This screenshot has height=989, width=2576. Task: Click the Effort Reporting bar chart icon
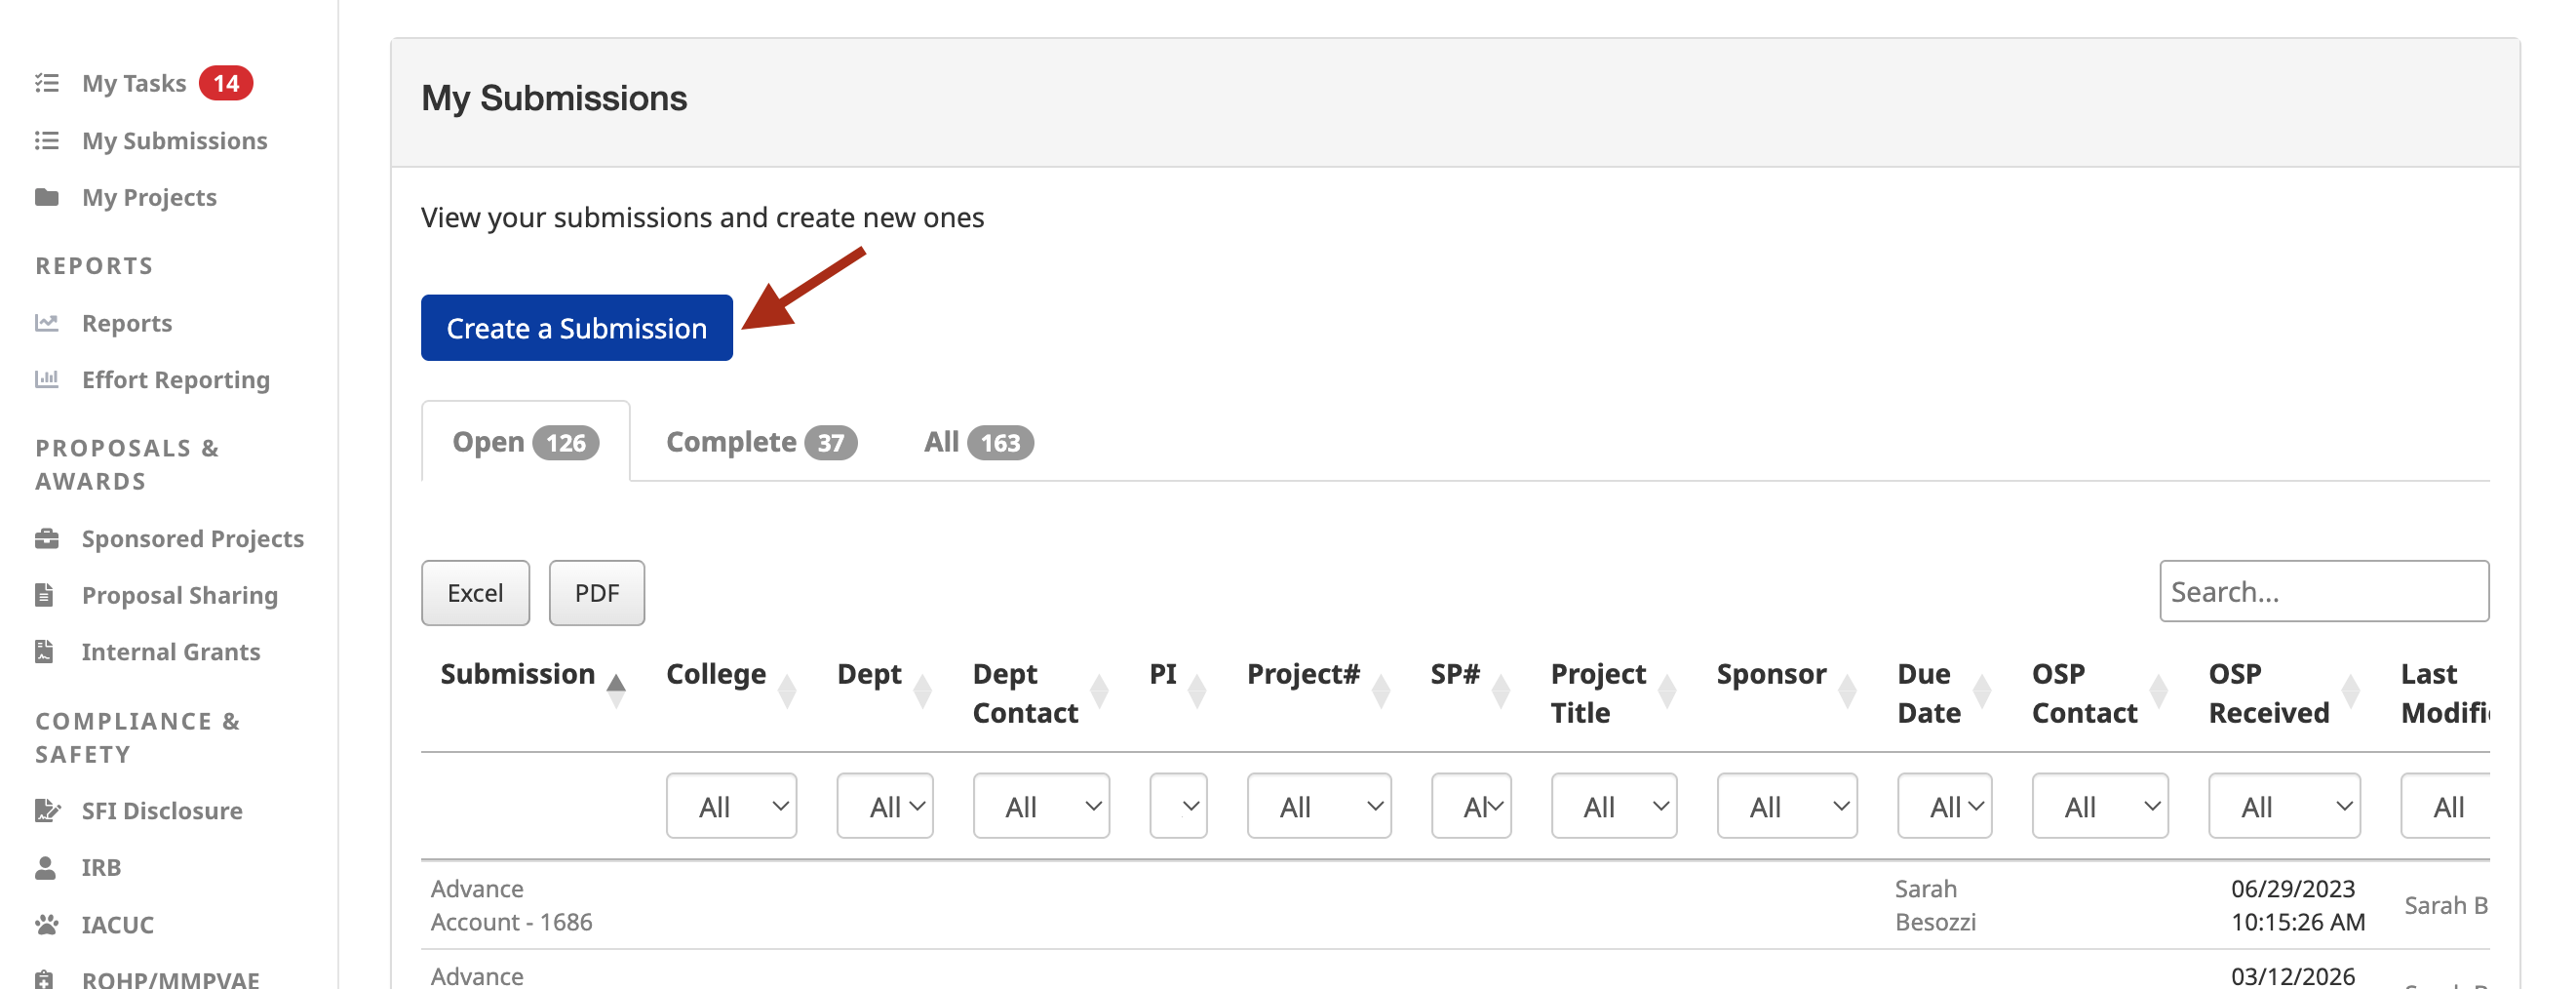[x=47, y=379]
